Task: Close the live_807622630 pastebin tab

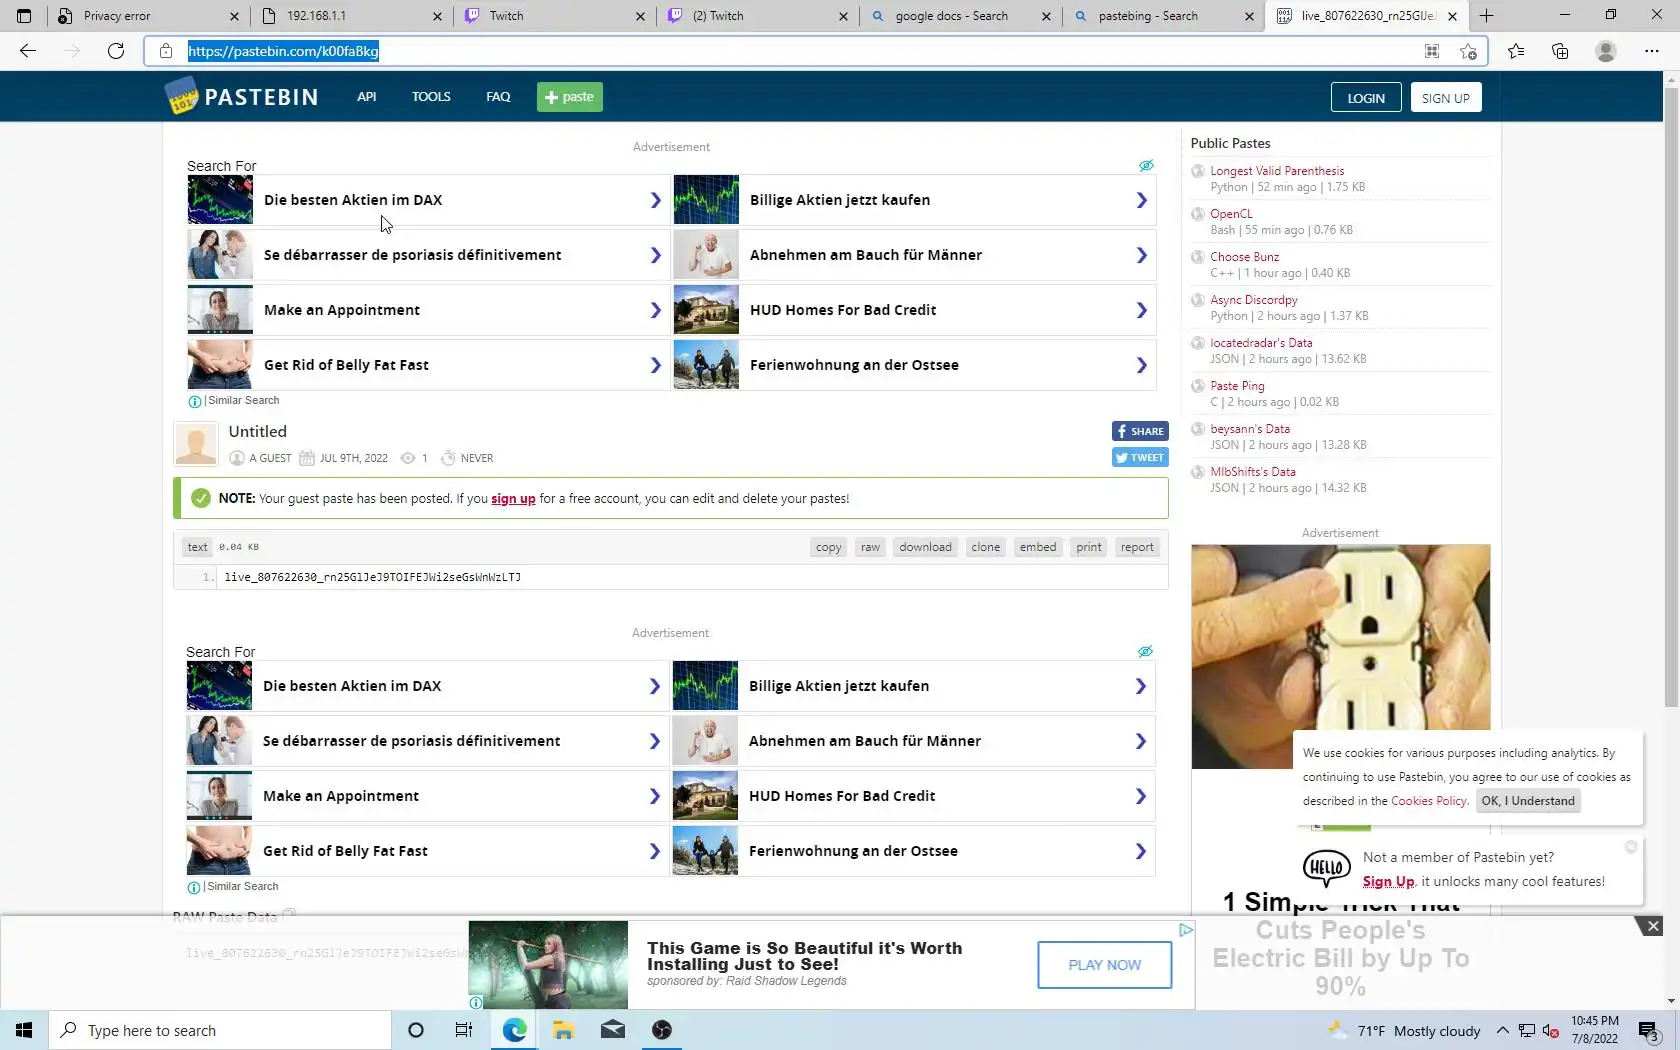Action: click(x=1452, y=16)
